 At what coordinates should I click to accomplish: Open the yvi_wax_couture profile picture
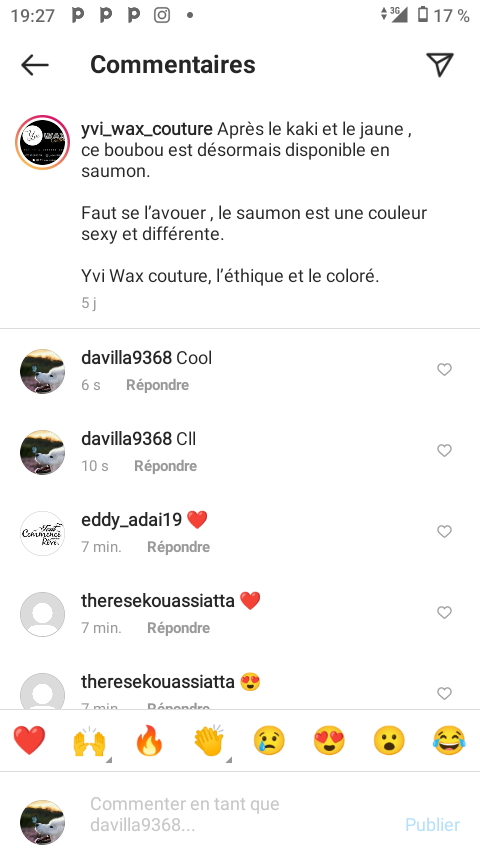pos(42,143)
